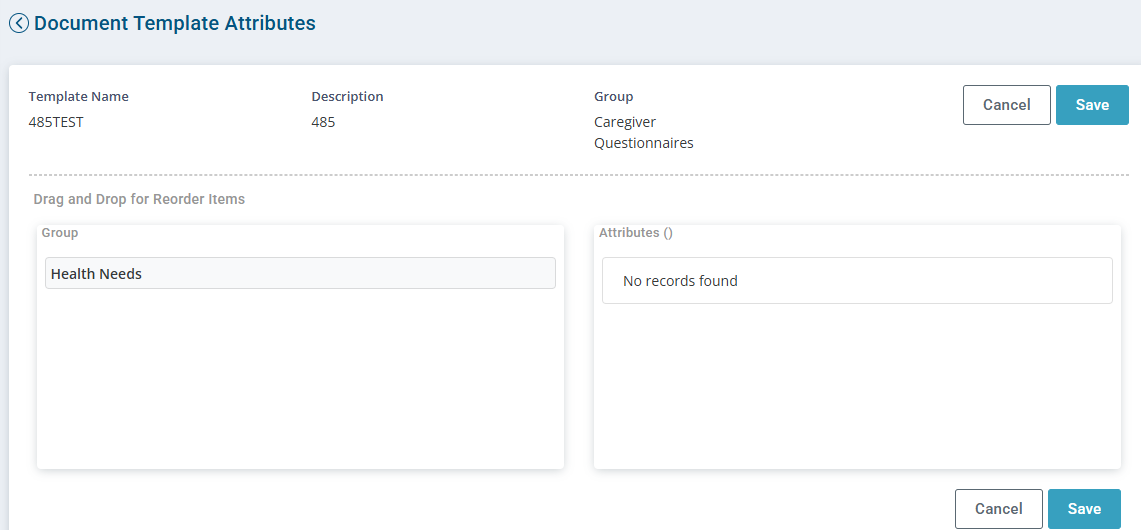Image resolution: width=1141 pixels, height=530 pixels.
Task: Click the Group label in the header details
Action: [x=613, y=96]
